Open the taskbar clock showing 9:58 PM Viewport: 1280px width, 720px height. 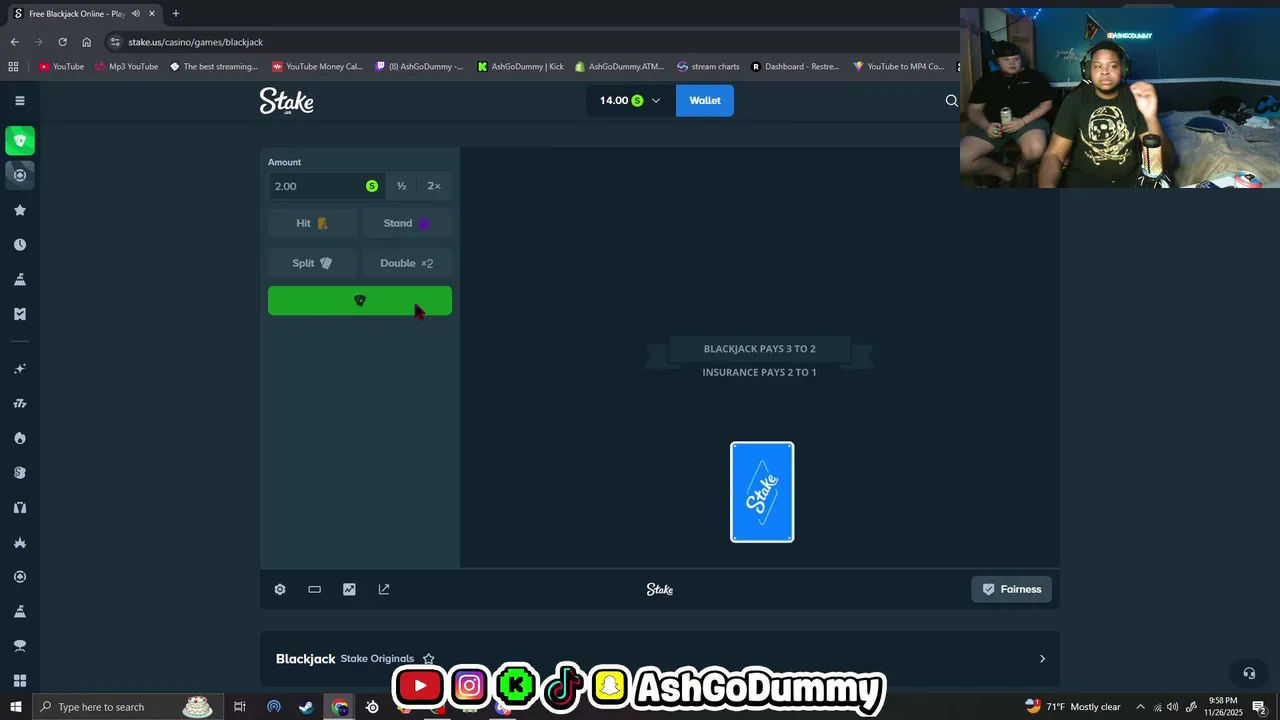(x=1223, y=707)
